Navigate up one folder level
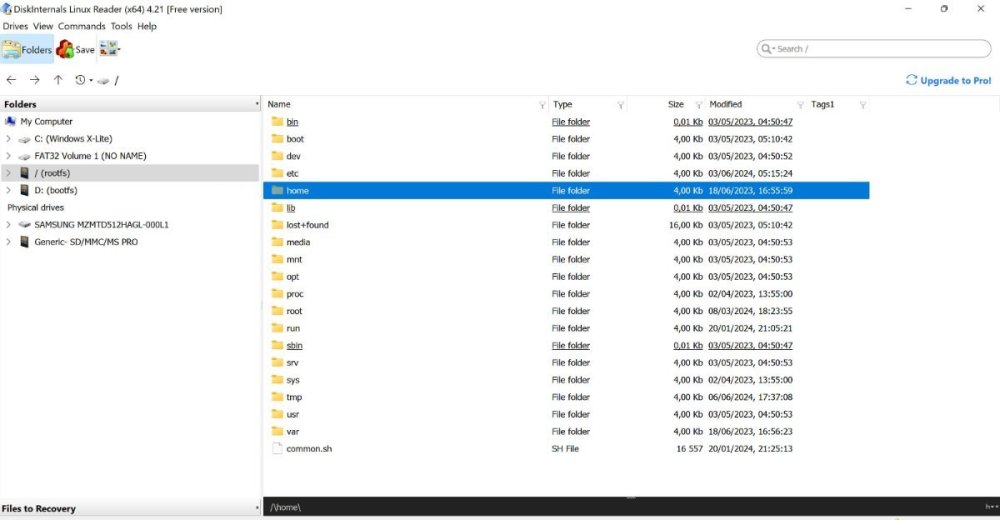The image size is (1000, 520). (58, 80)
